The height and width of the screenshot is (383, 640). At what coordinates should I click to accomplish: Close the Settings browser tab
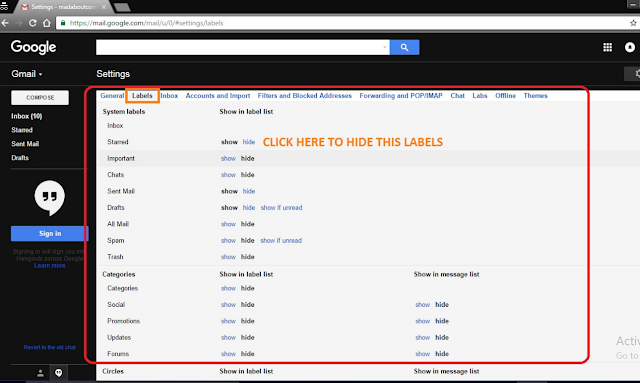click(104, 7)
